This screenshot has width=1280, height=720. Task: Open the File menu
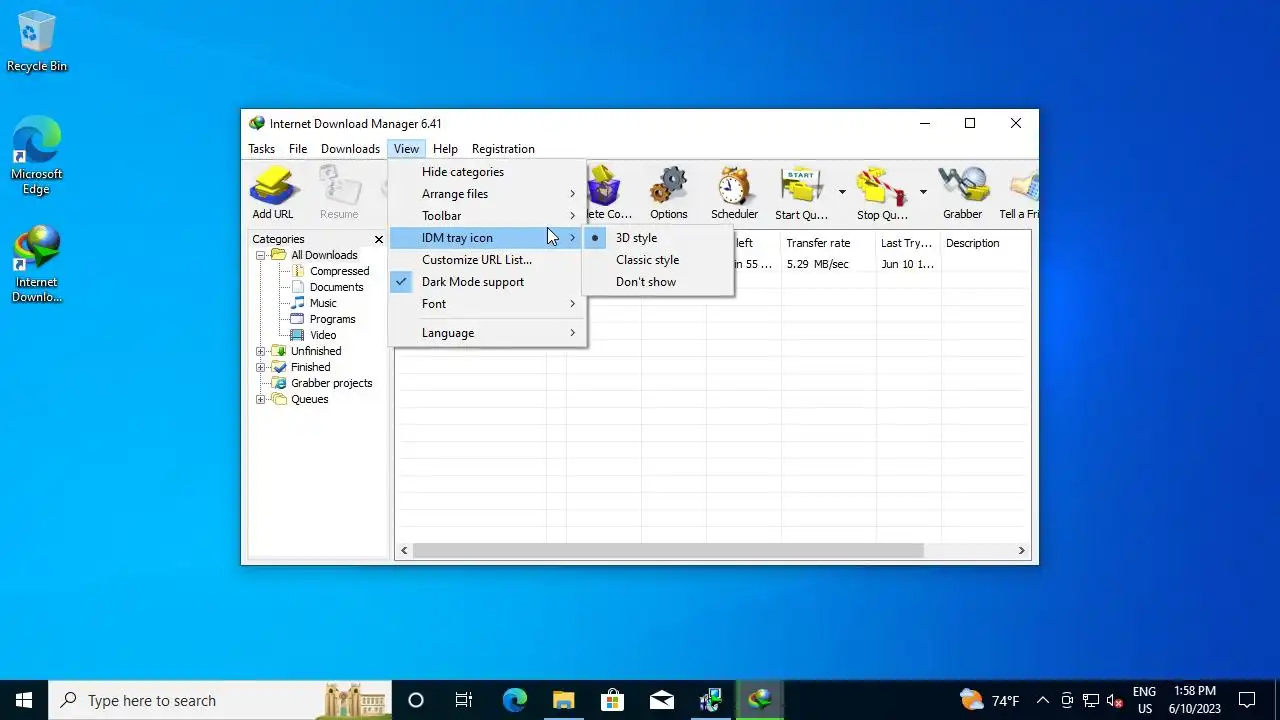click(298, 149)
